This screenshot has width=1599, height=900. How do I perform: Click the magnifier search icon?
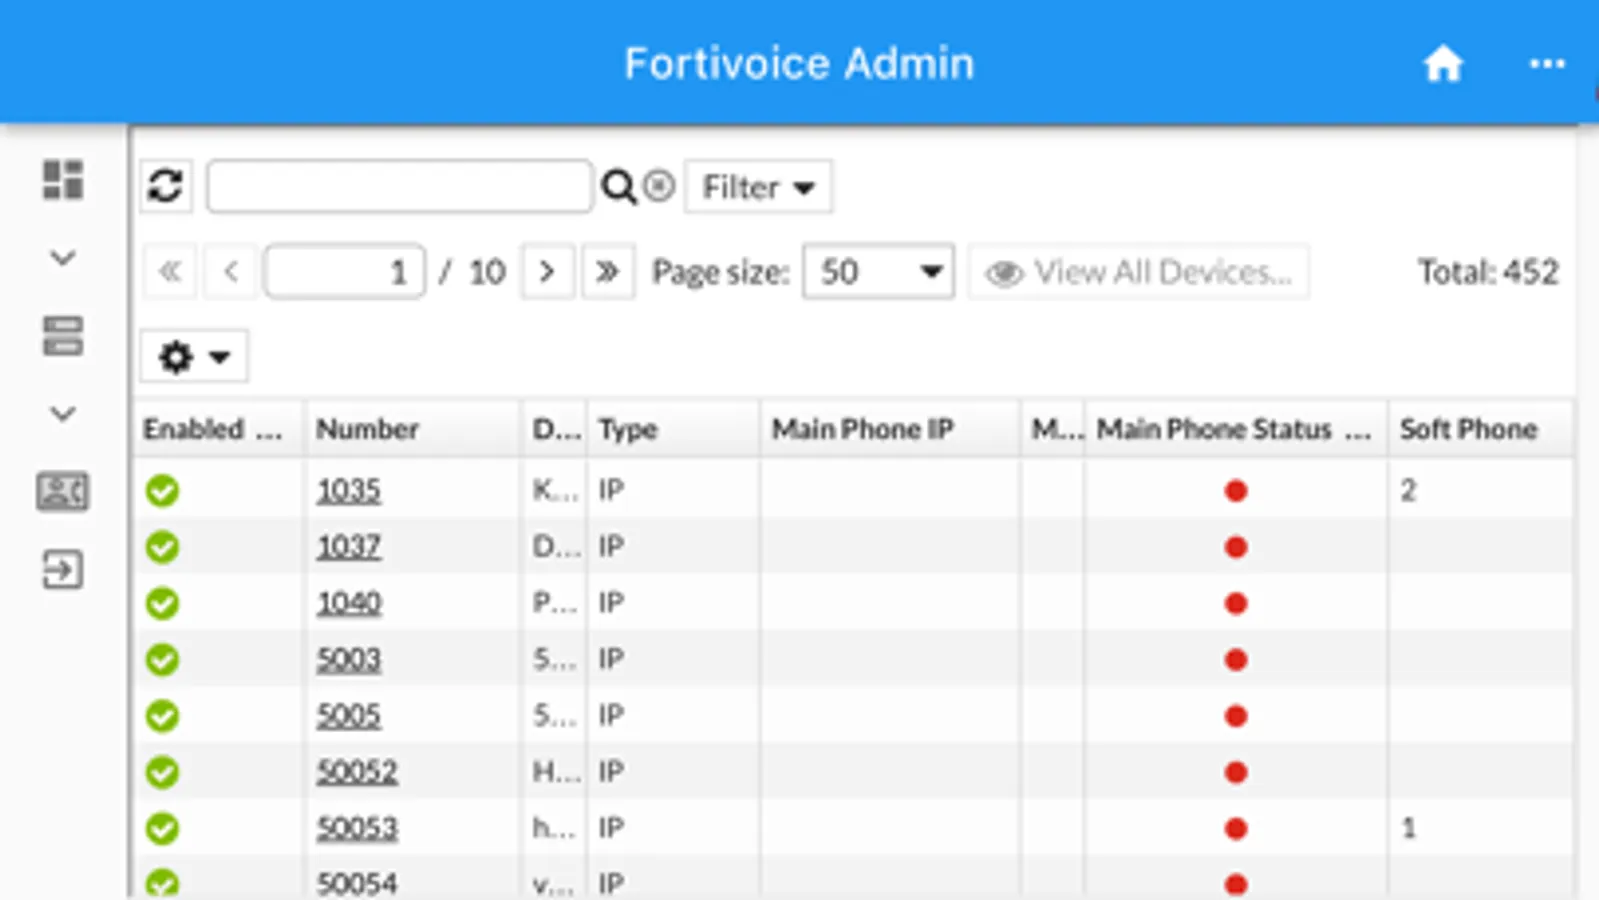pos(618,187)
